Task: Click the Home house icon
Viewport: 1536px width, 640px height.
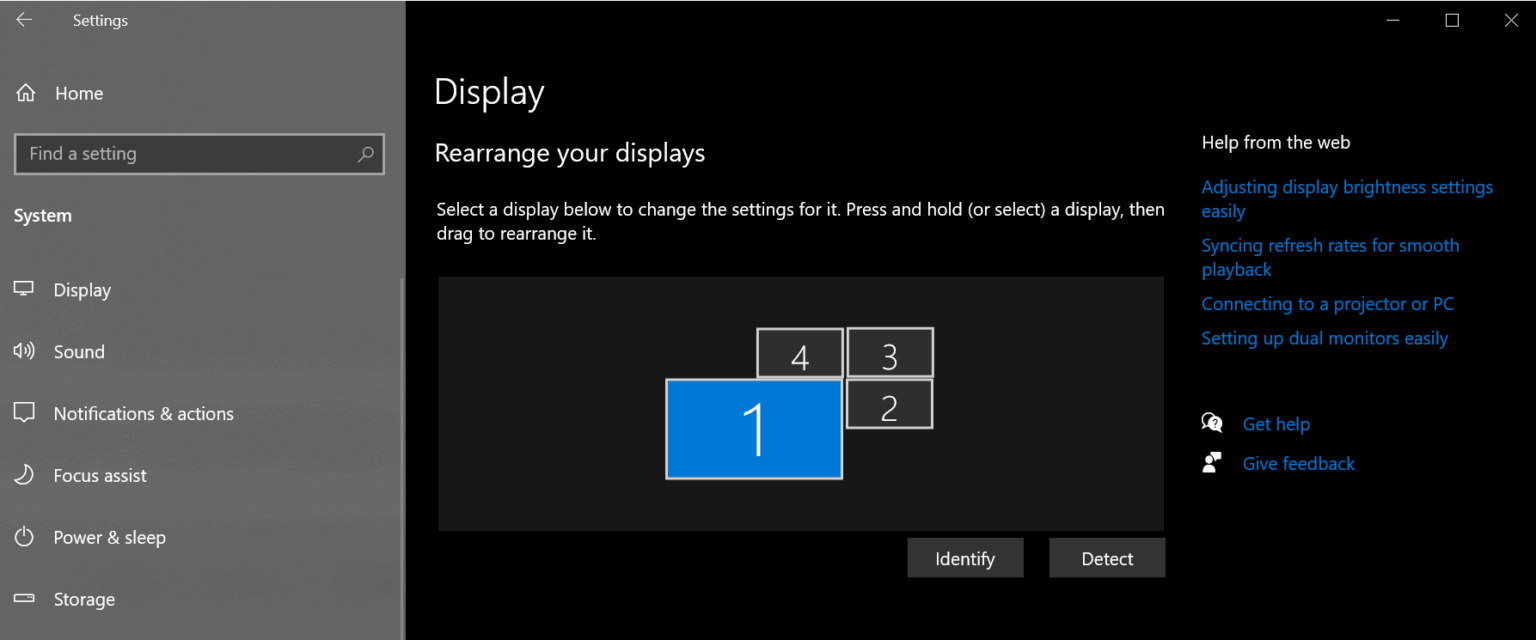Action: 24,92
